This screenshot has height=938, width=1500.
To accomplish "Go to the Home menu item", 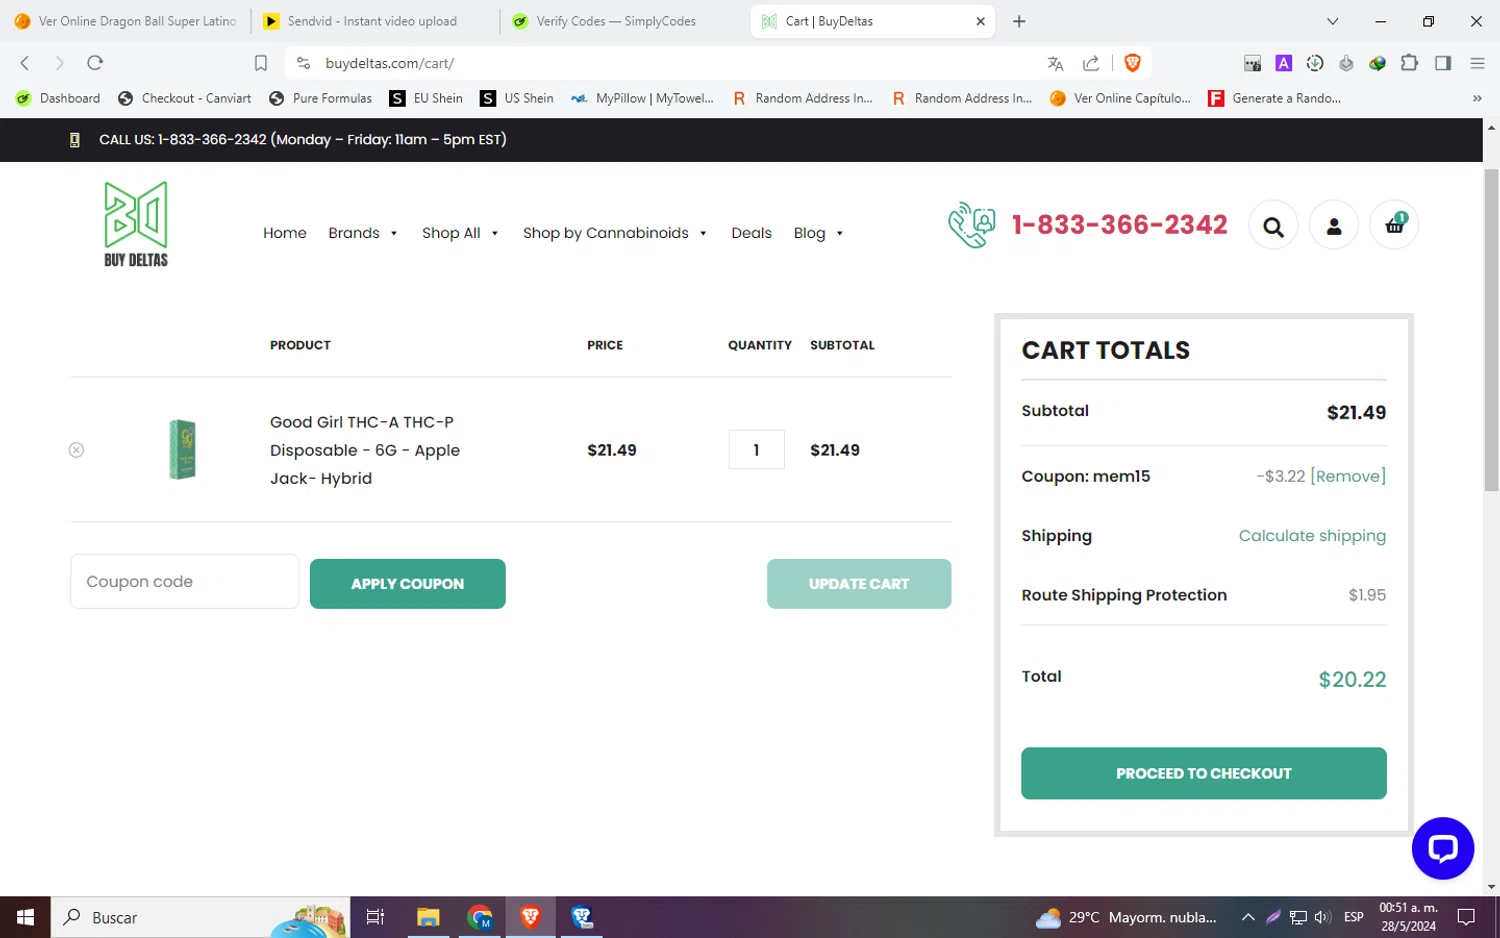I will click(285, 233).
